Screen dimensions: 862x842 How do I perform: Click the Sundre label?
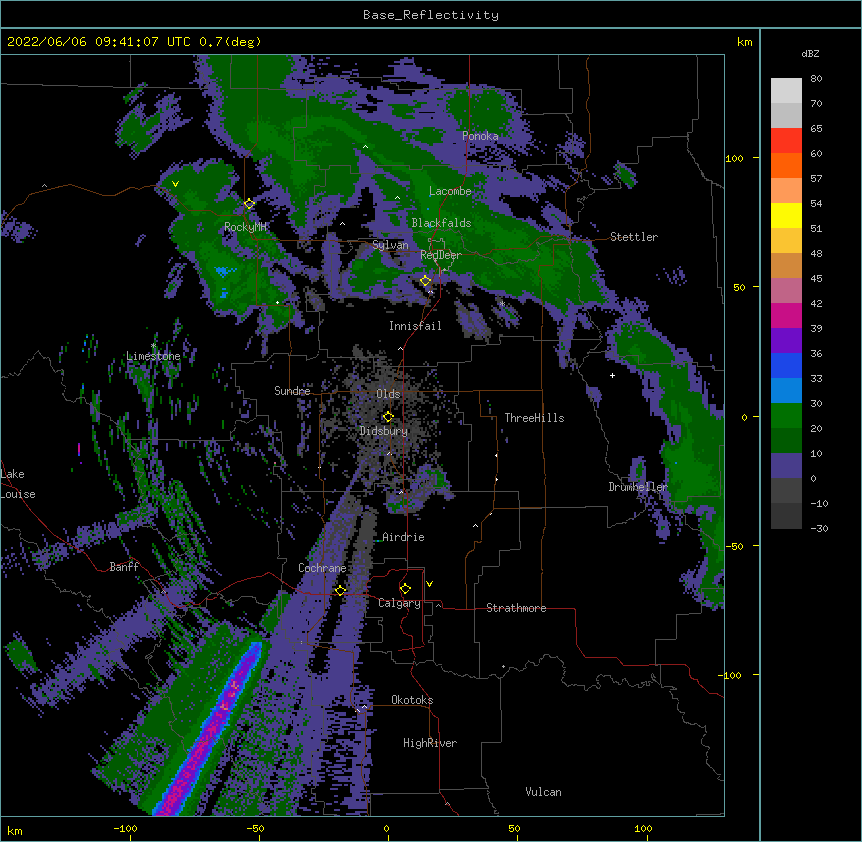tap(292, 391)
